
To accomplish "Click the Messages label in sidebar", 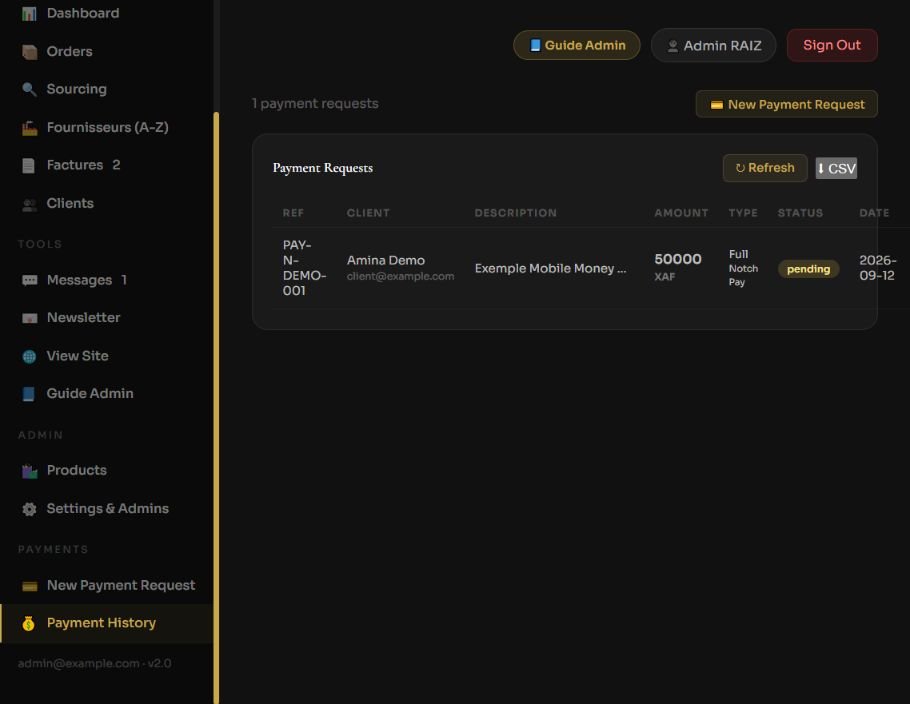I will (x=80, y=280).
